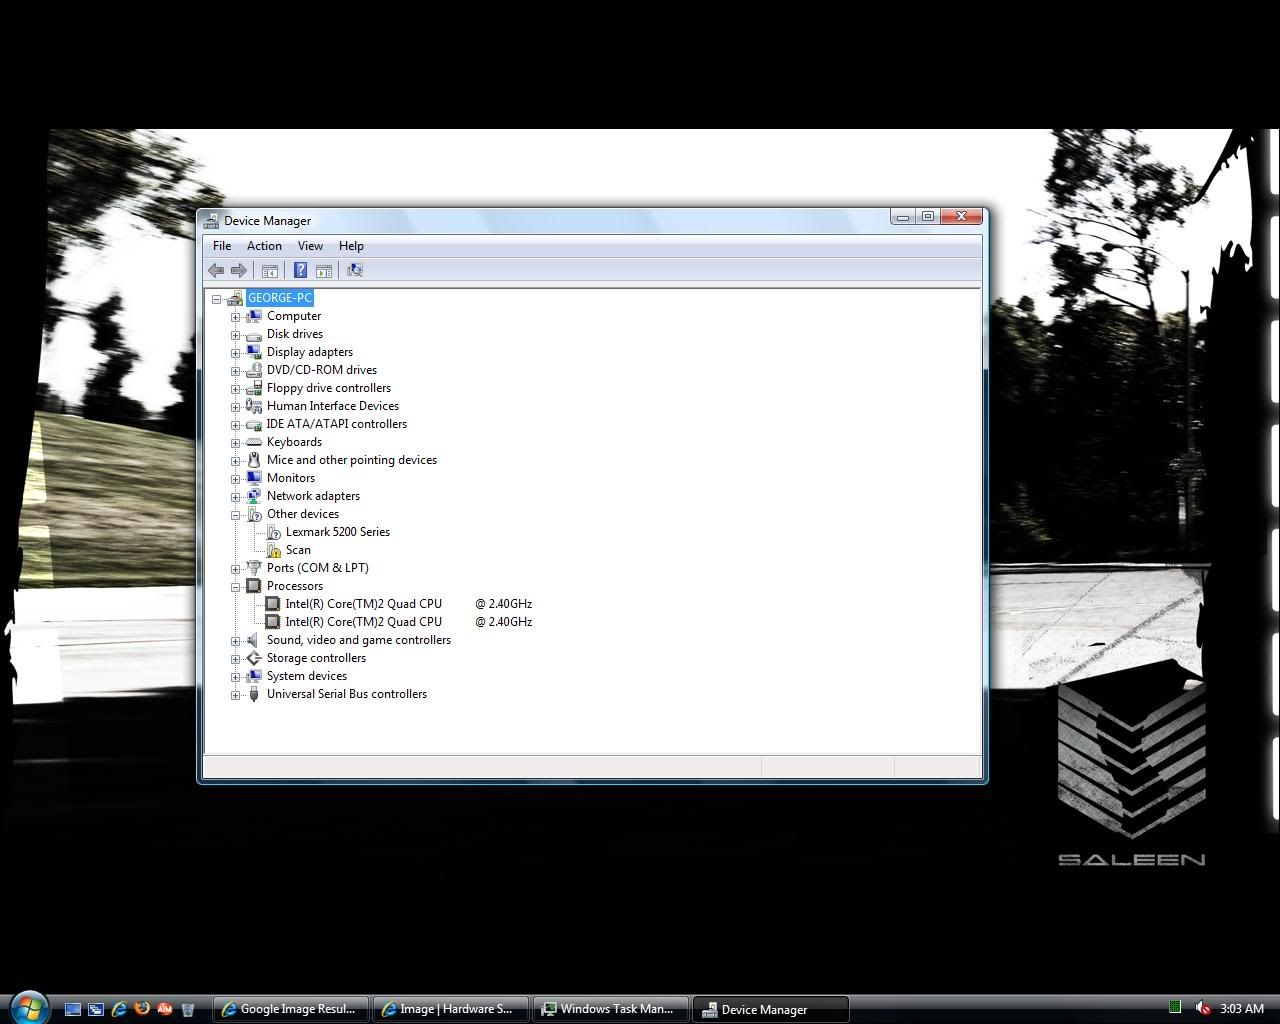Select the Lexmark 5200 Series device
Viewport: 1280px width, 1024px height.
pyautogui.click(x=337, y=532)
